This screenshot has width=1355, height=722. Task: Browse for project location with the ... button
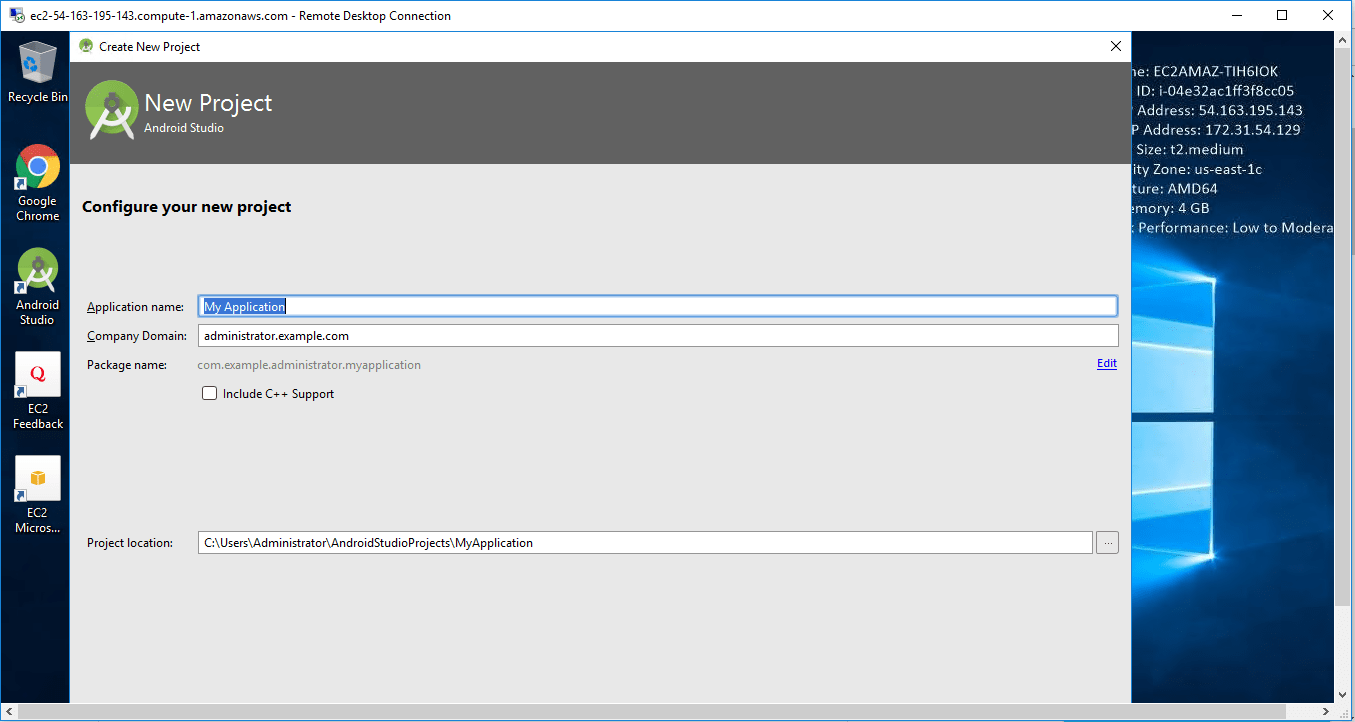pyautogui.click(x=1107, y=543)
